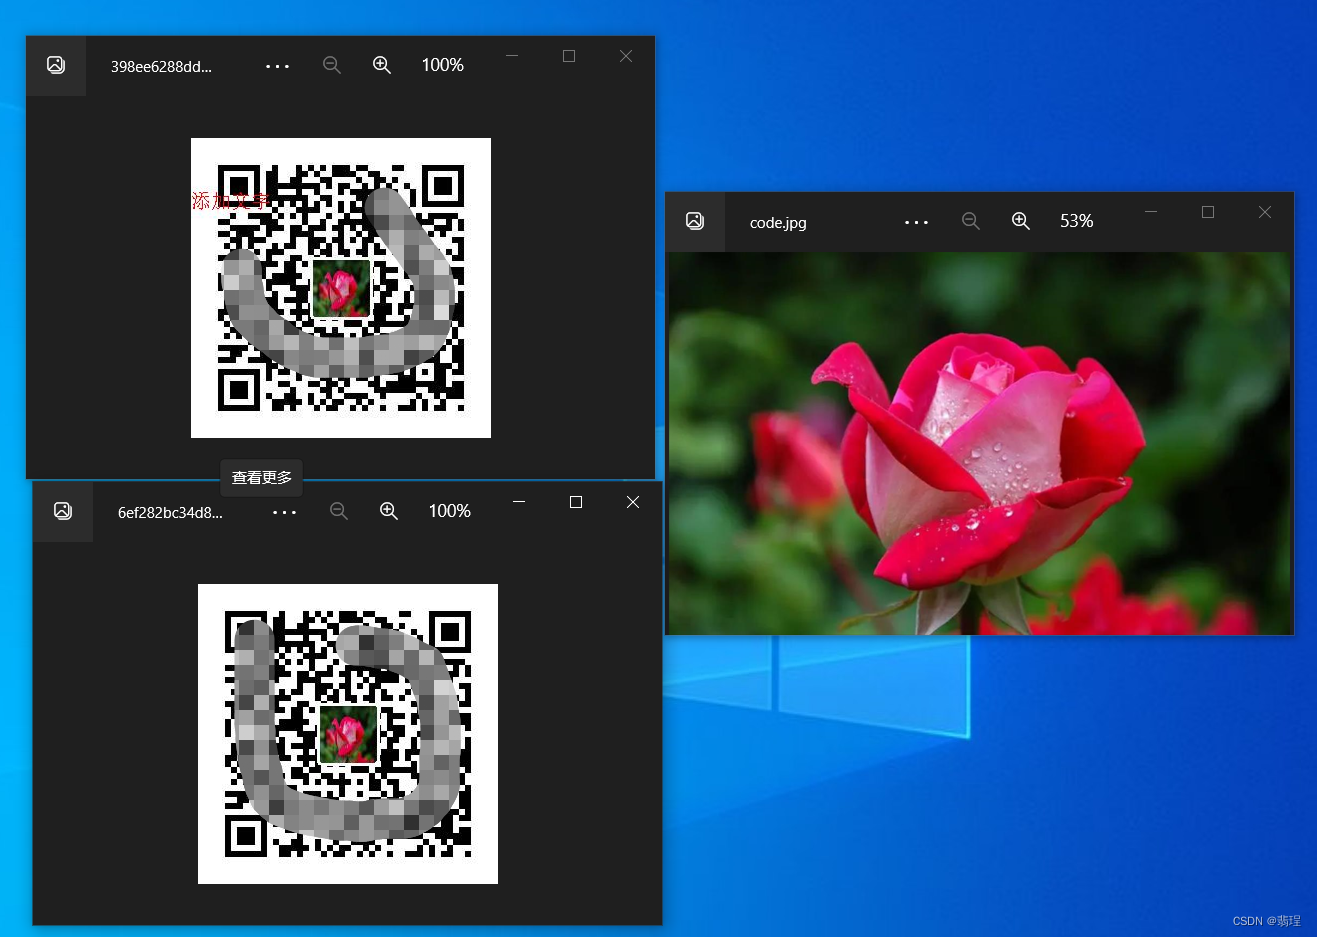Minimize the 6ef282bc34d8 window
1317x937 pixels.
519,502
